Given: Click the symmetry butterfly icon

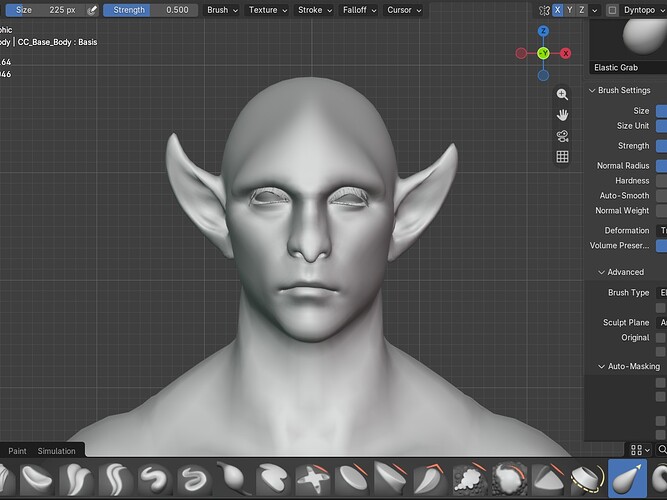Looking at the screenshot, I should tap(544, 10).
